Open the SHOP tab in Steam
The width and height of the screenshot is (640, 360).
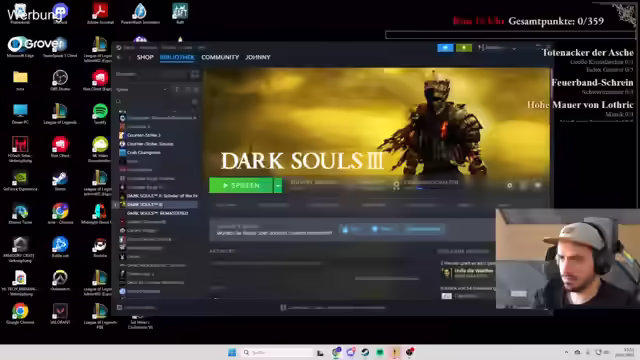point(145,58)
